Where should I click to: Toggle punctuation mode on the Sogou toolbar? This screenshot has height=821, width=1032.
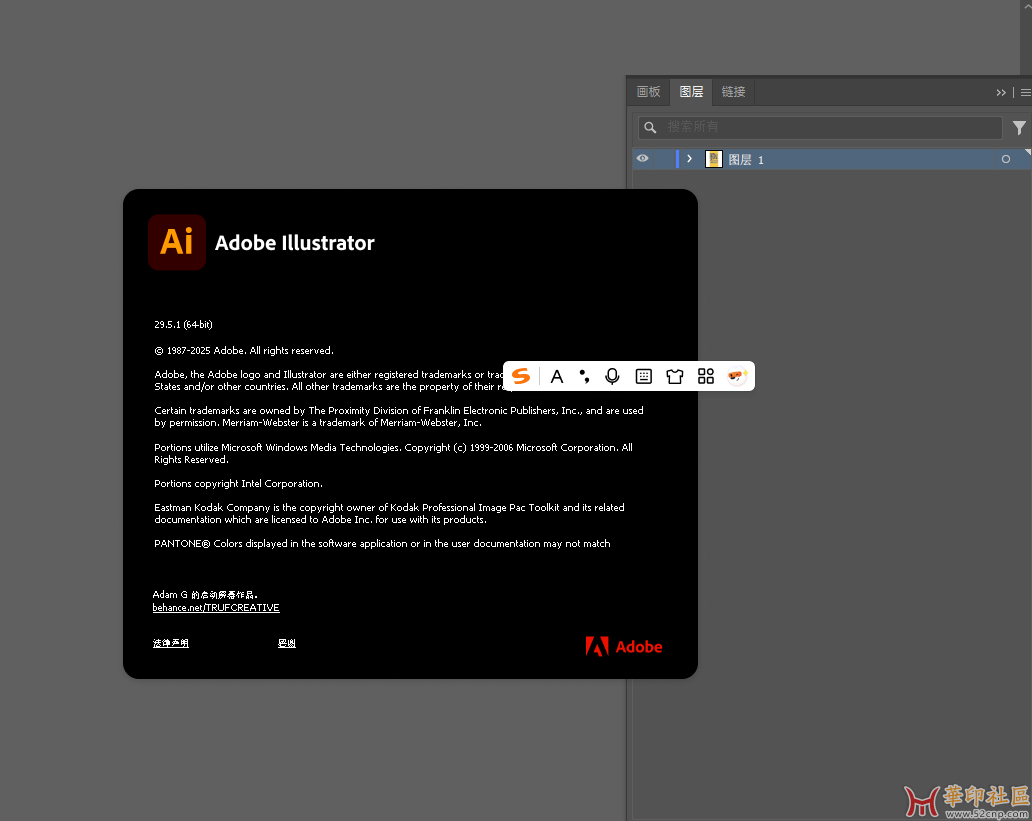[x=584, y=377]
